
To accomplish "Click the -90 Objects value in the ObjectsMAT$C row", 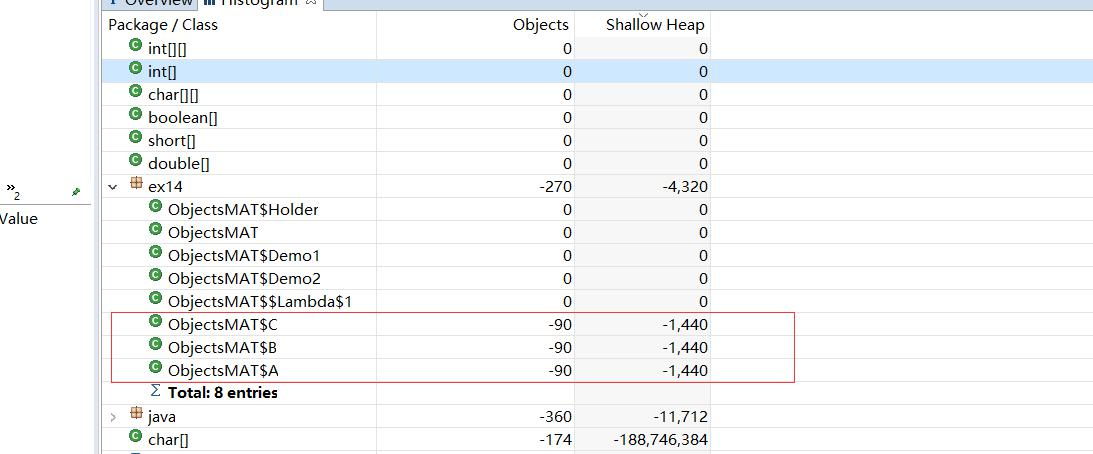I will click(x=560, y=325).
